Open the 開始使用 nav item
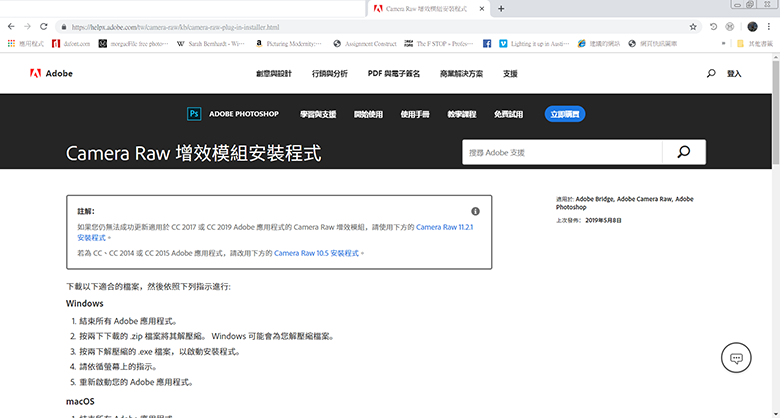This screenshot has height=418, width=780. click(368, 114)
